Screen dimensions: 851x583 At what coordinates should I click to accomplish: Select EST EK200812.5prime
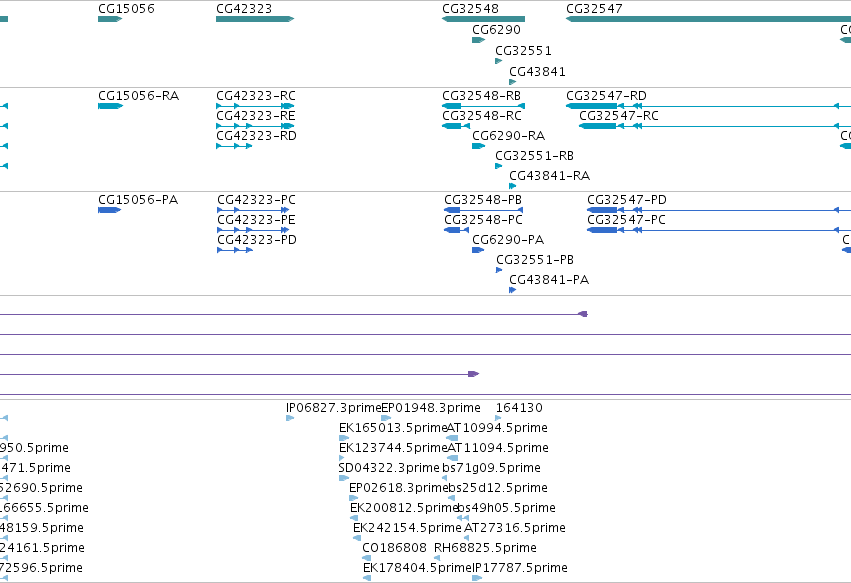pyautogui.click(x=404, y=508)
